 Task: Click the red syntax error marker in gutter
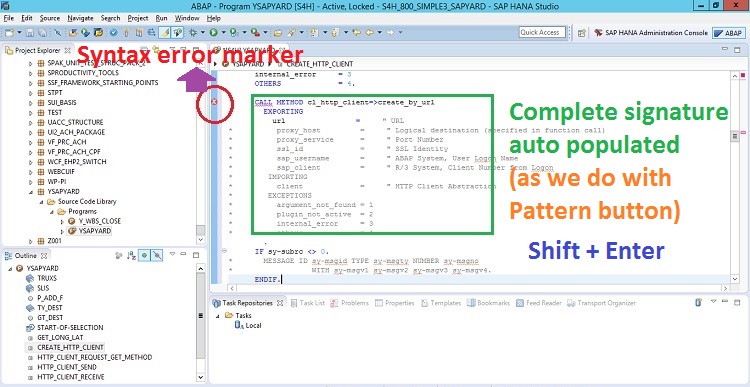tap(214, 101)
